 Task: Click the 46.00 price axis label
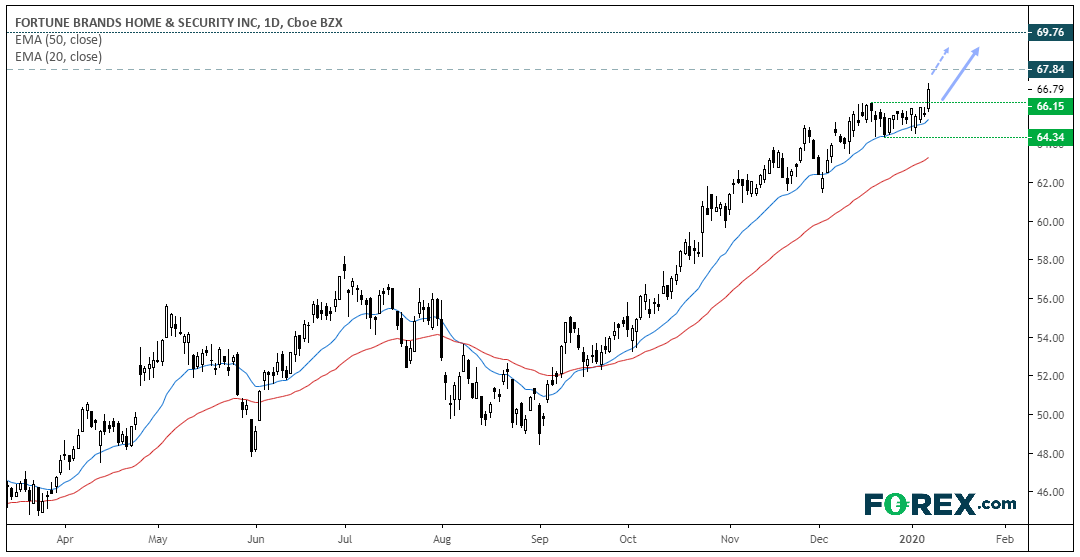pos(1049,492)
